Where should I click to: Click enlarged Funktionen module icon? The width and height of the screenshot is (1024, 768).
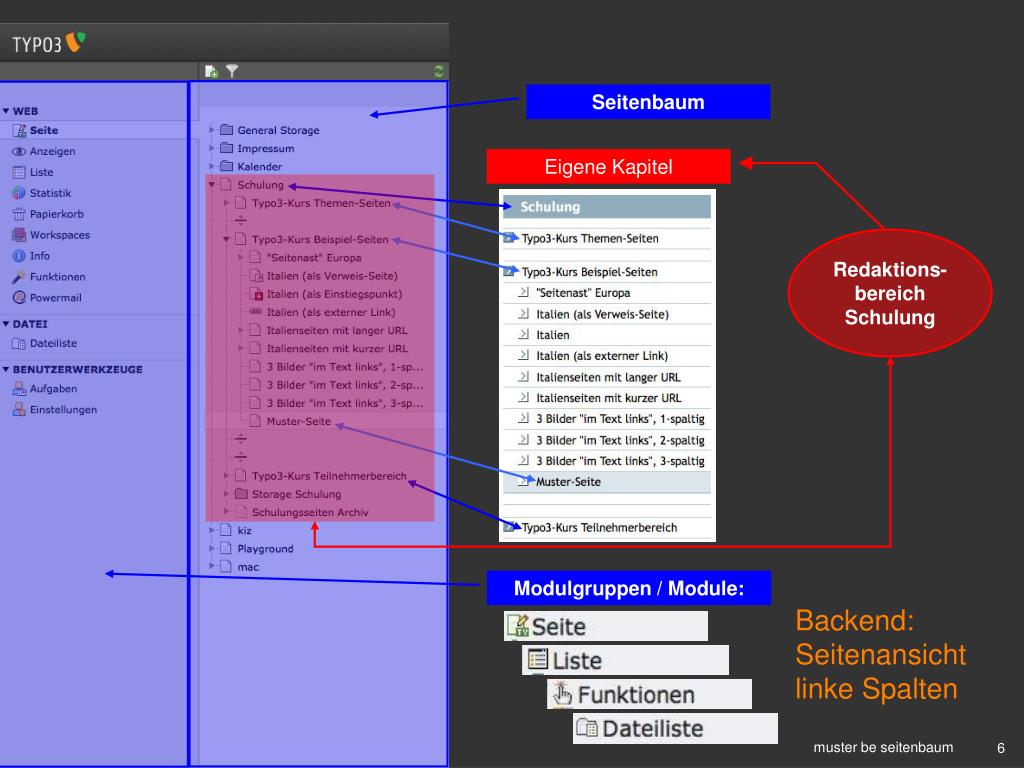(562, 694)
